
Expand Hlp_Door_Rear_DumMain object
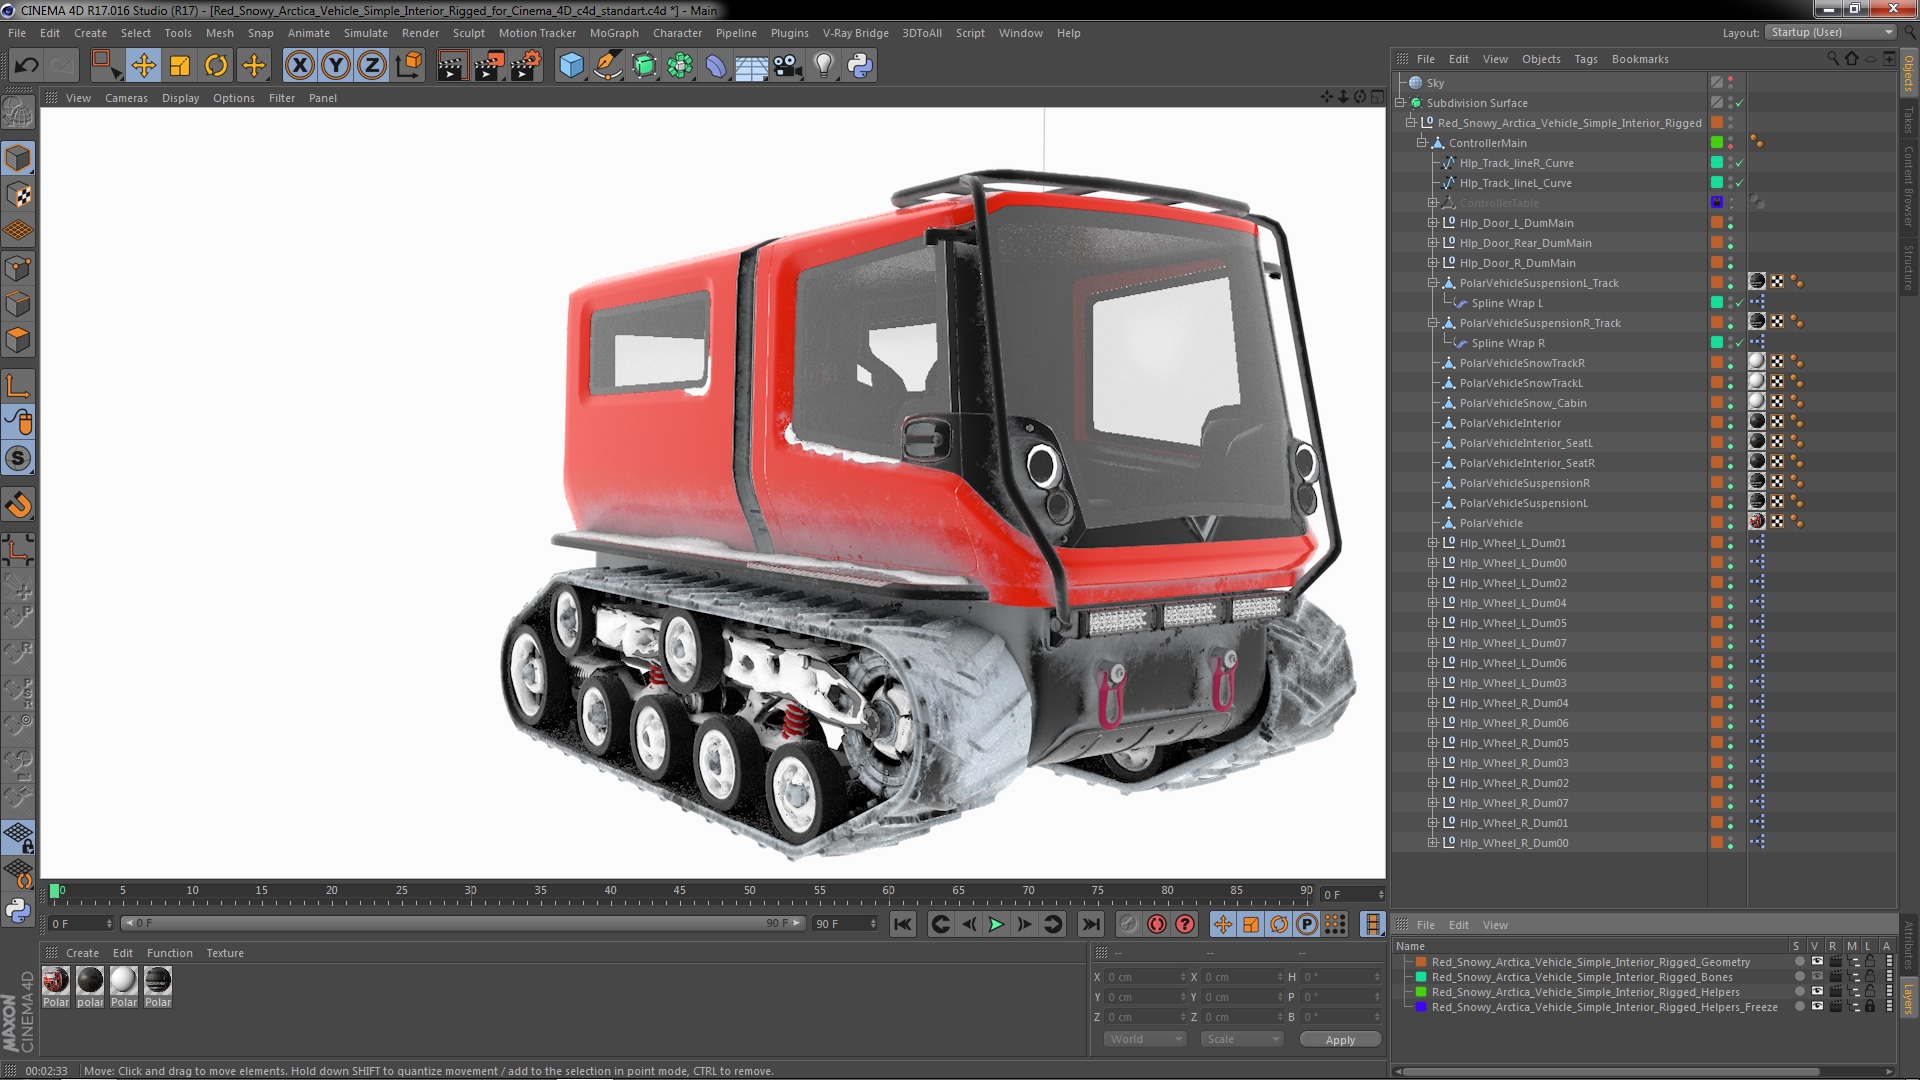pyautogui.click(x=1432, y=243)
